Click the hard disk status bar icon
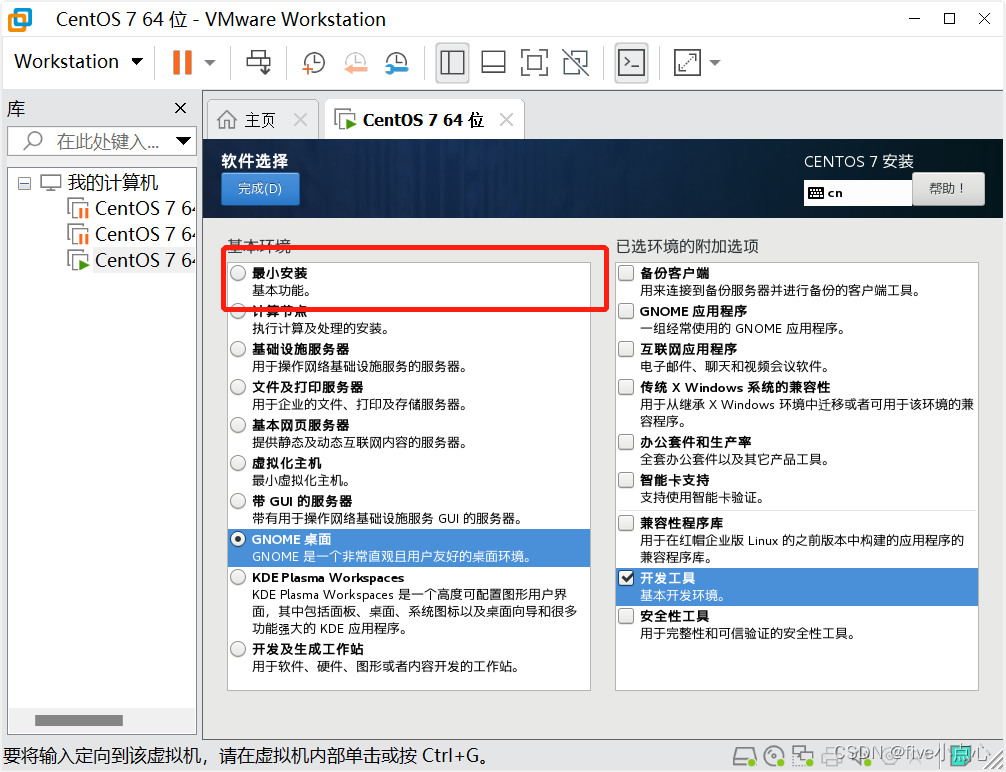The height and width of the screenshot is (772, 1006). coord(745,756)
